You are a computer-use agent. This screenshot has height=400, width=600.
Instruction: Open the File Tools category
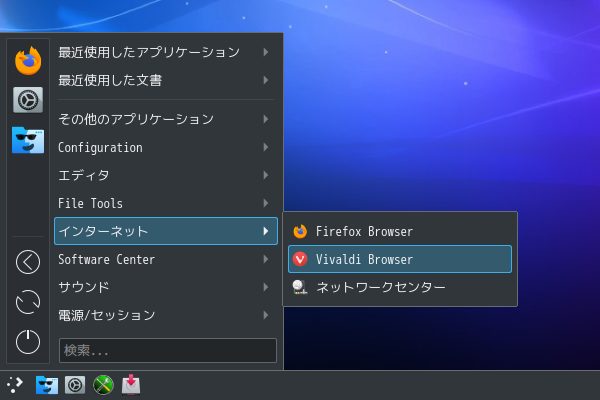pos(166,203)
